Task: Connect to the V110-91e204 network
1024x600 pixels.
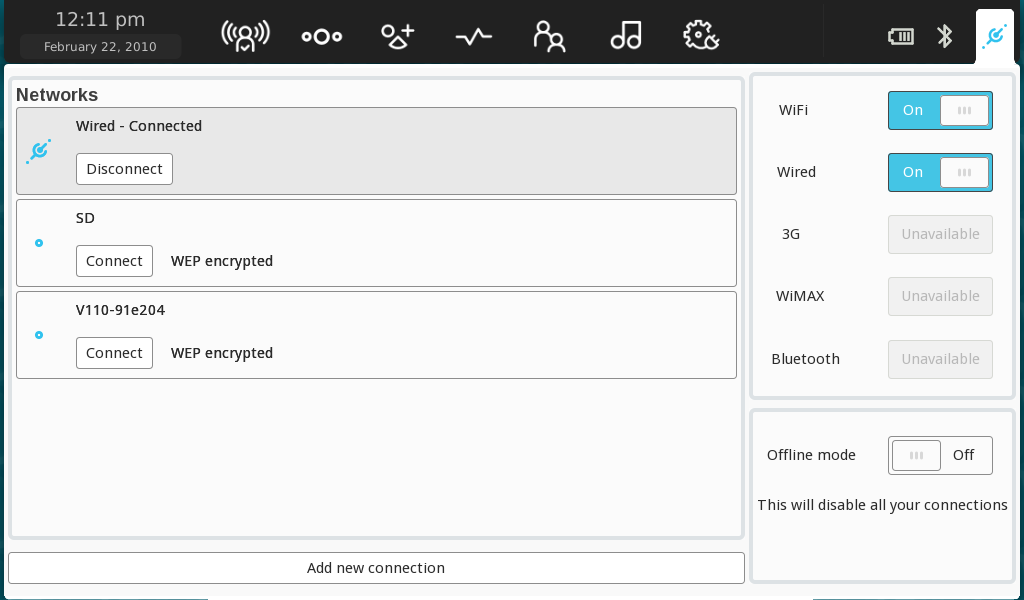Action: coord(114,353)
